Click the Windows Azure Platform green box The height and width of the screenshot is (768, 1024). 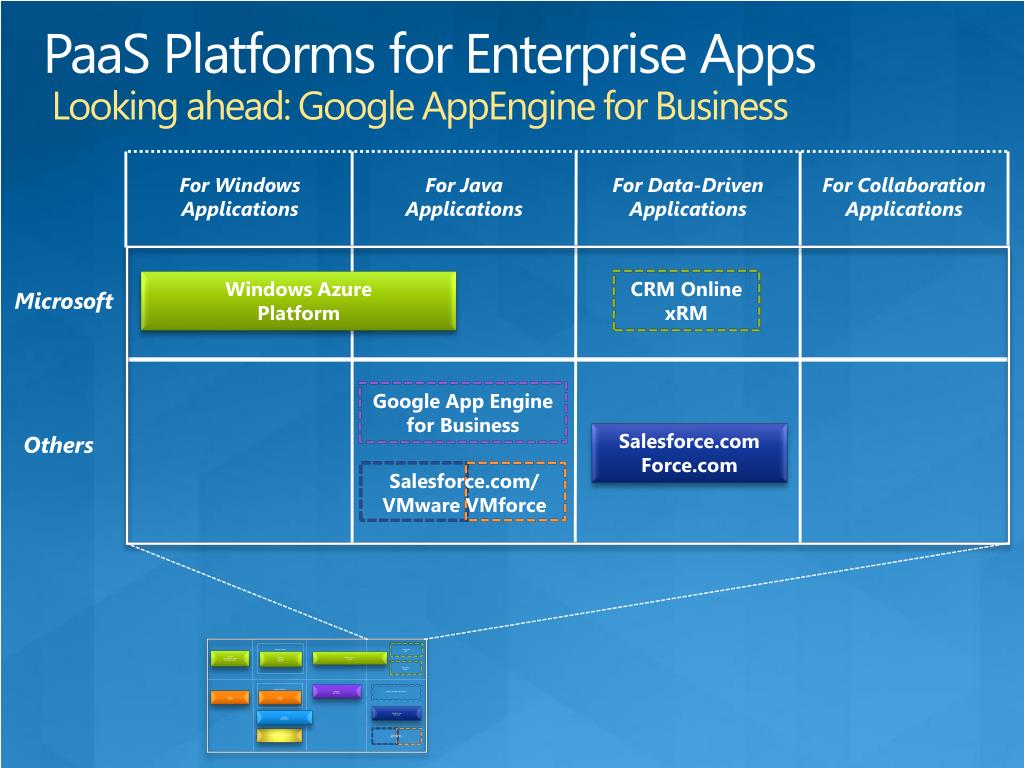[298, 301]
